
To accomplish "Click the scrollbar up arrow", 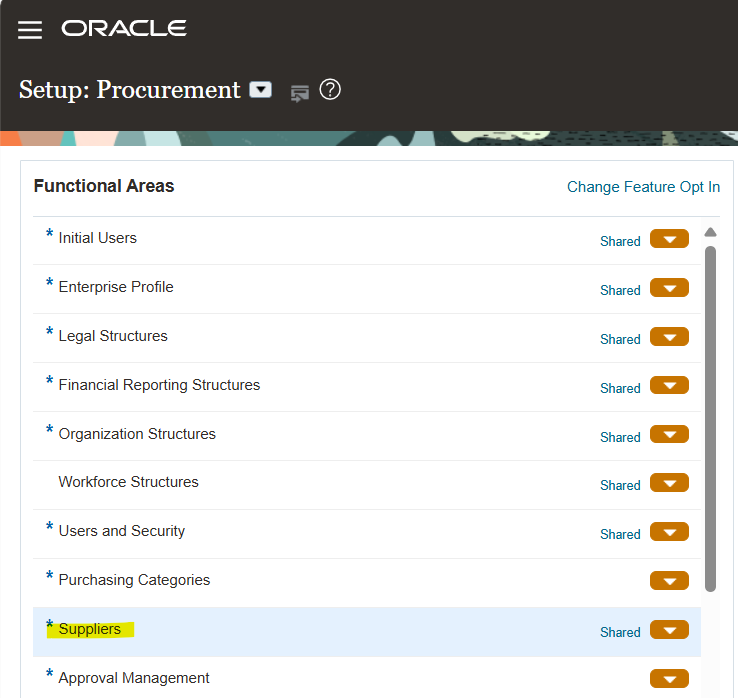I will [710, 232].
